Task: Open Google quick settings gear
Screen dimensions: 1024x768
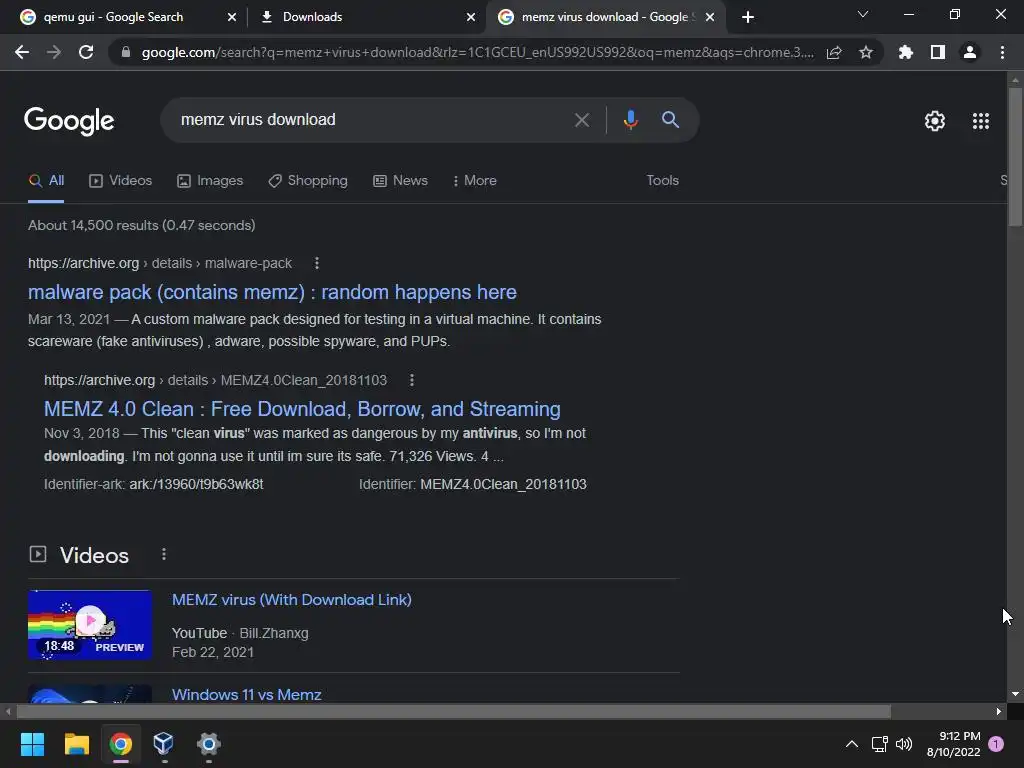Action: coord(935,121)
